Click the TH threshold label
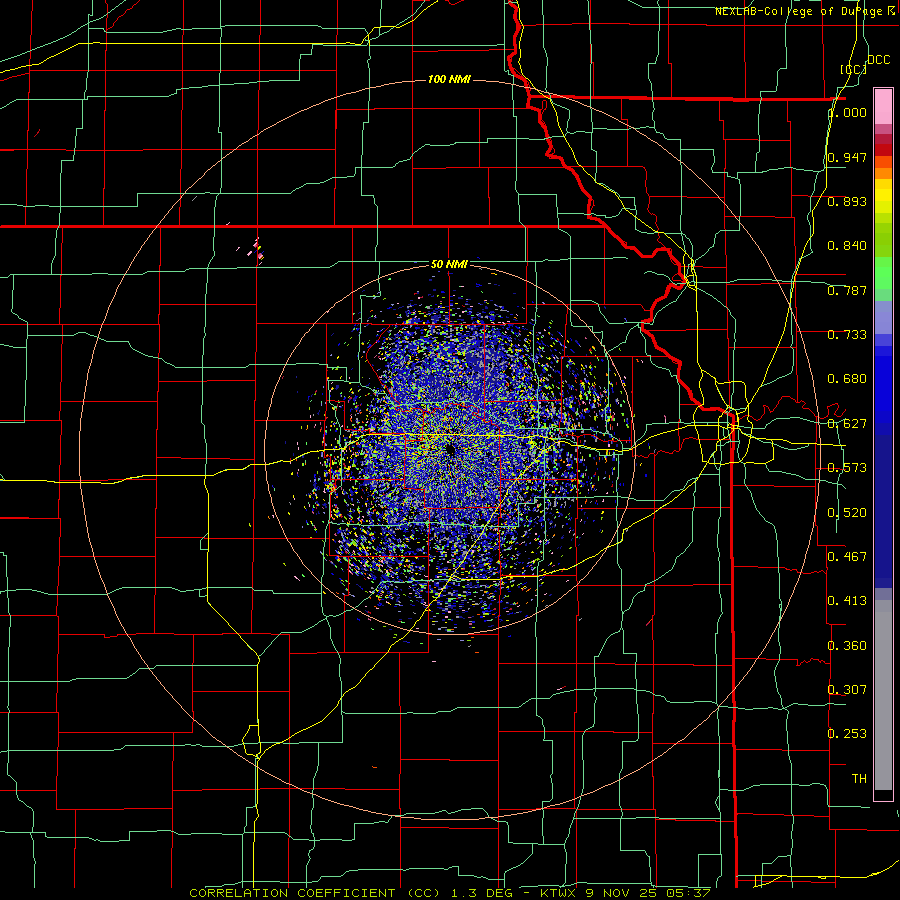Screen dimensions: 900x900 859,779
